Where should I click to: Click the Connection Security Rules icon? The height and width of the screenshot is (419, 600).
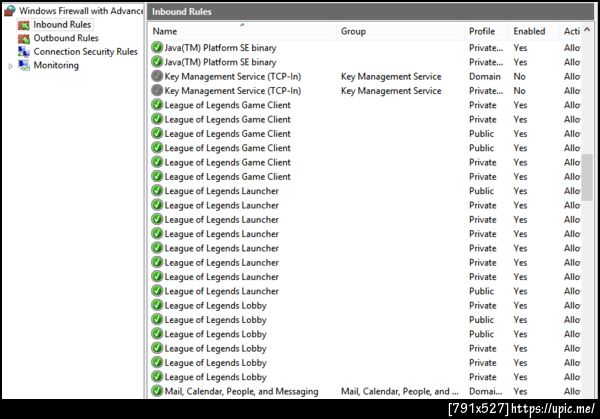pyautogui.click(x=24, y=52)
